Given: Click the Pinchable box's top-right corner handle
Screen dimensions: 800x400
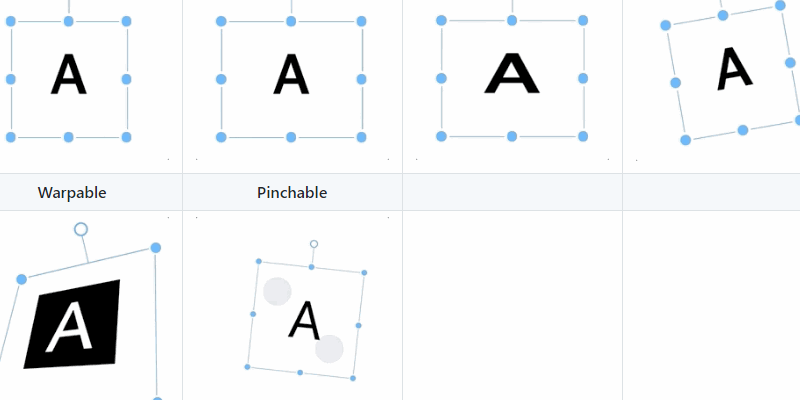Looking at the screenshot, I should (363, 272).
